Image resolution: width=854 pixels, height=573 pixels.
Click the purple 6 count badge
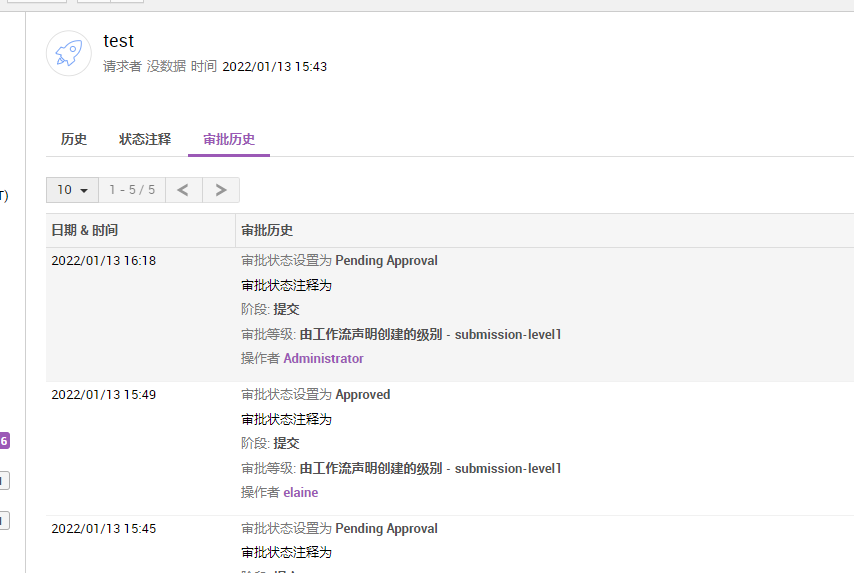[5, 440]
